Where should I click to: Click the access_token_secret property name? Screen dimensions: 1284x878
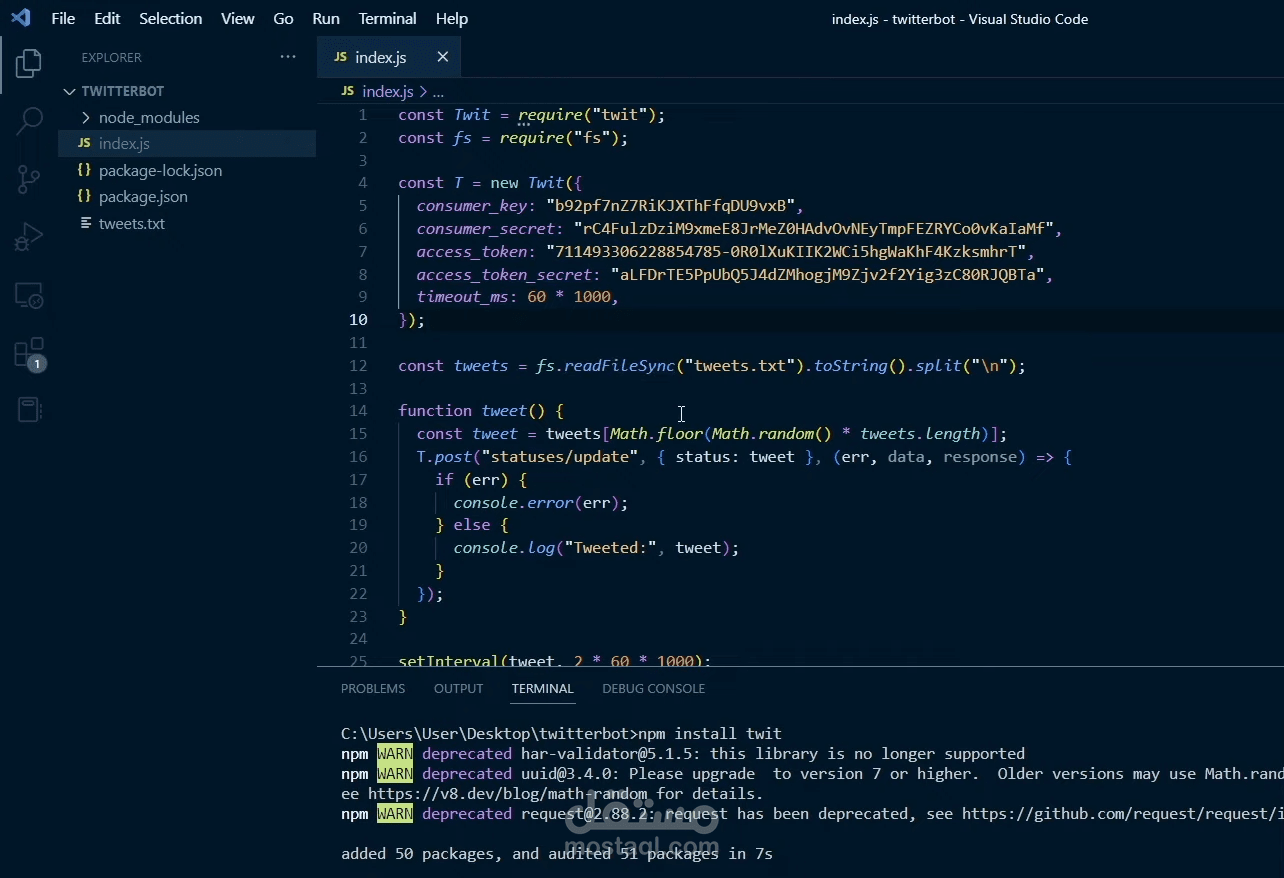click(x=505, y=274)
